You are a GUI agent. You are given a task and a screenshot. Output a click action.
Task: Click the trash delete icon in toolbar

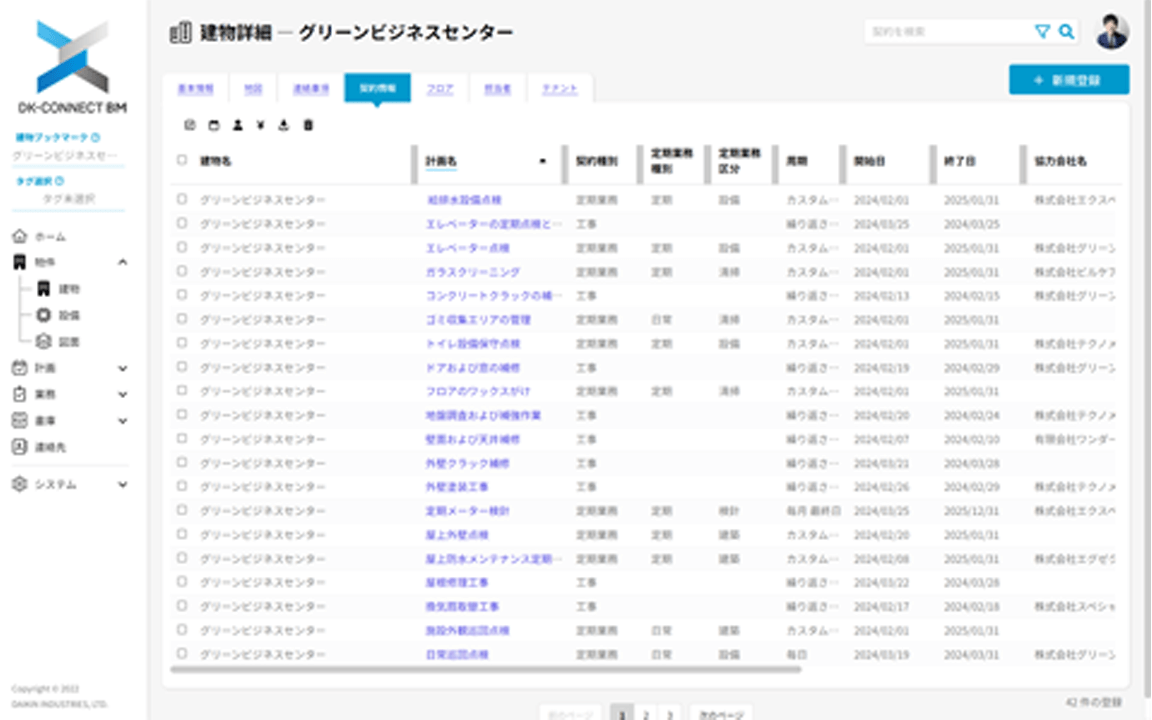(308, 126)
